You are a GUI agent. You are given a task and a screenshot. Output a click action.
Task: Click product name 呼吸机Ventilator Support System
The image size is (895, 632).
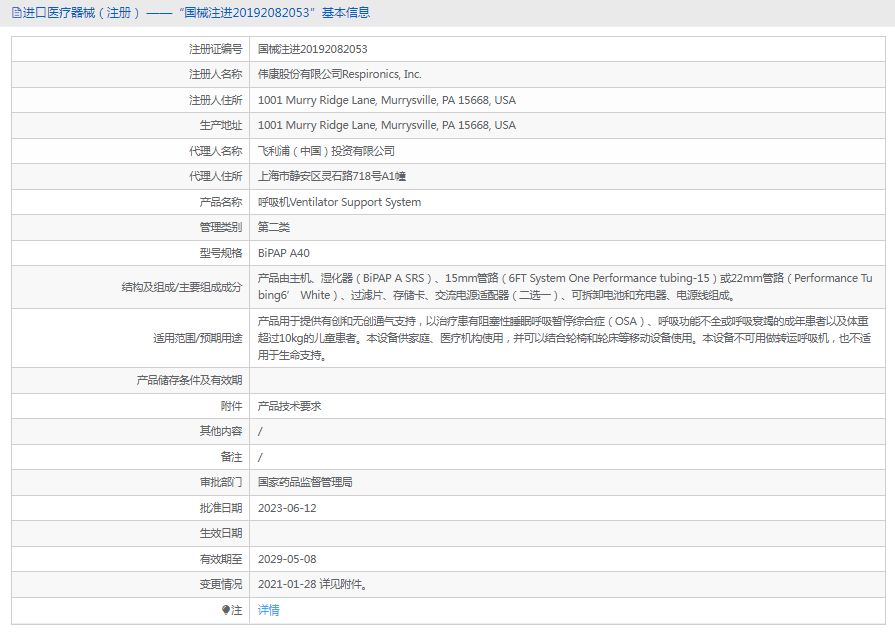pyautogui.click(x=339, y=202)
